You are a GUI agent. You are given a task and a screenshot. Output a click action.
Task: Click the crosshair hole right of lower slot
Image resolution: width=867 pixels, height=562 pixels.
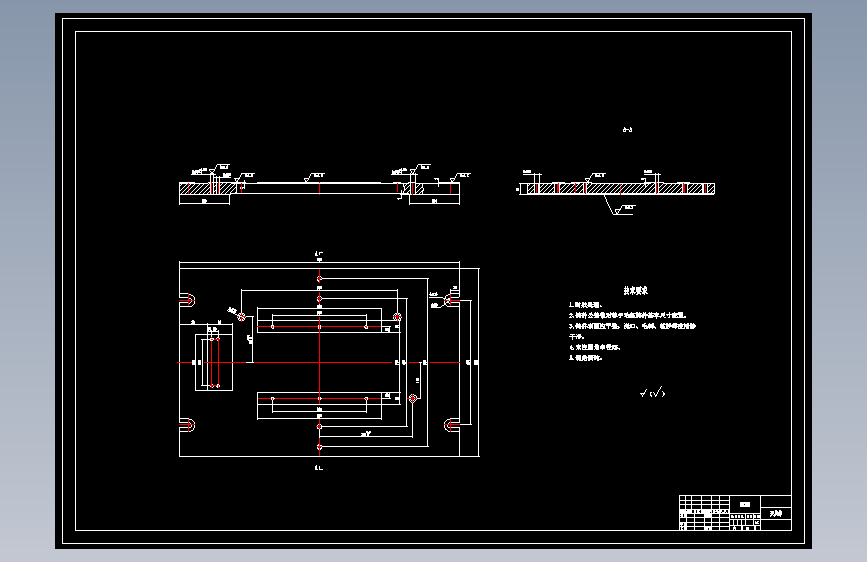pos(412,398)
